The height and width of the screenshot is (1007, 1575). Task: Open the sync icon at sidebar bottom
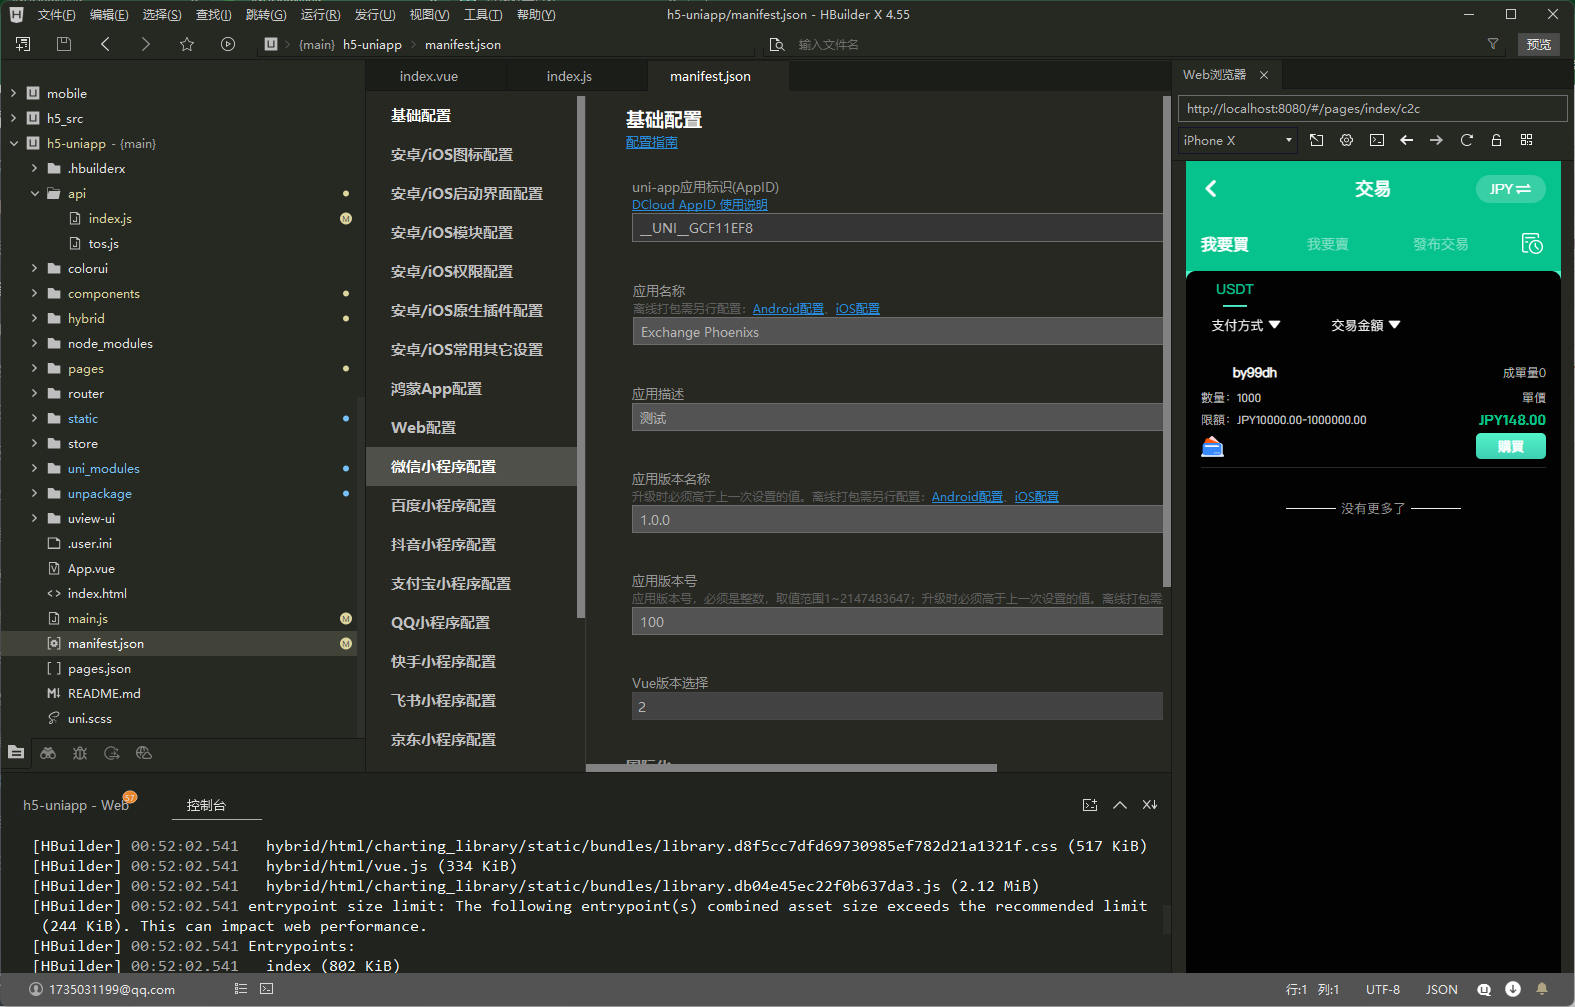coord(112,753)
